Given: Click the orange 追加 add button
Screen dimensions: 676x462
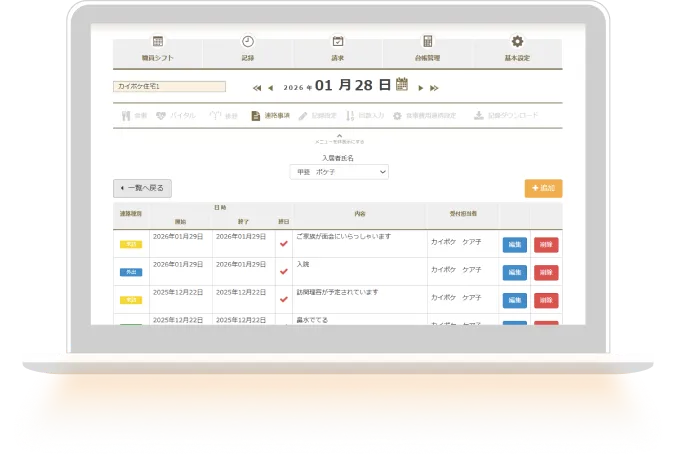Looking at the screenshot, I should (543, 188).
